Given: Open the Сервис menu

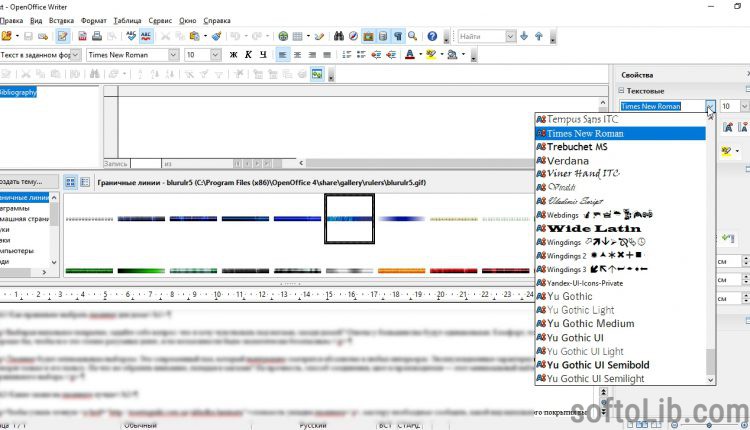Looking at the screenshot, I should pyautogui.click(x=160, y=21).
